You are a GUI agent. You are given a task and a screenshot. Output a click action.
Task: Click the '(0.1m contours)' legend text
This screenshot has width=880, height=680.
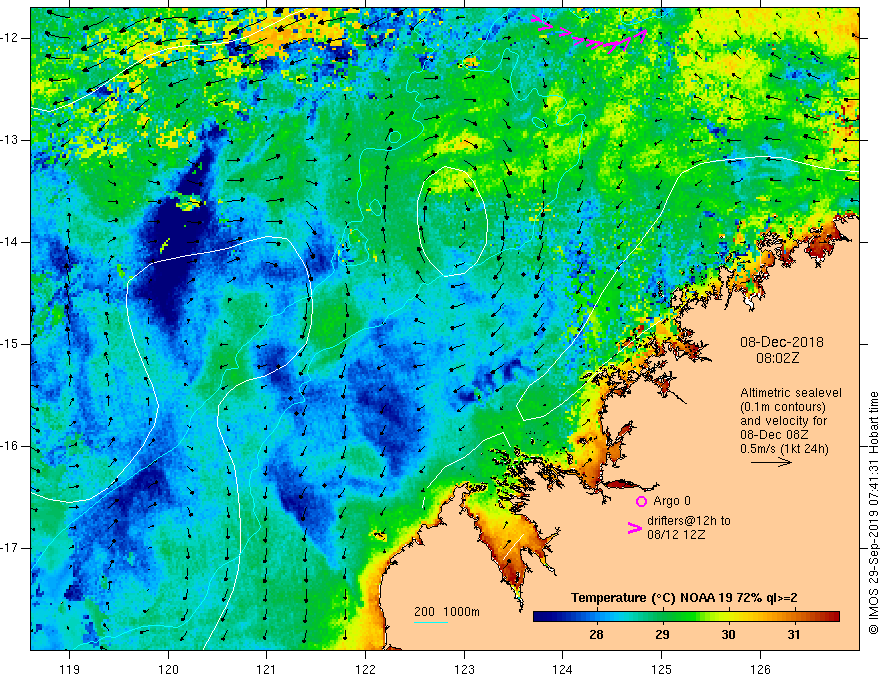point(783,407)
